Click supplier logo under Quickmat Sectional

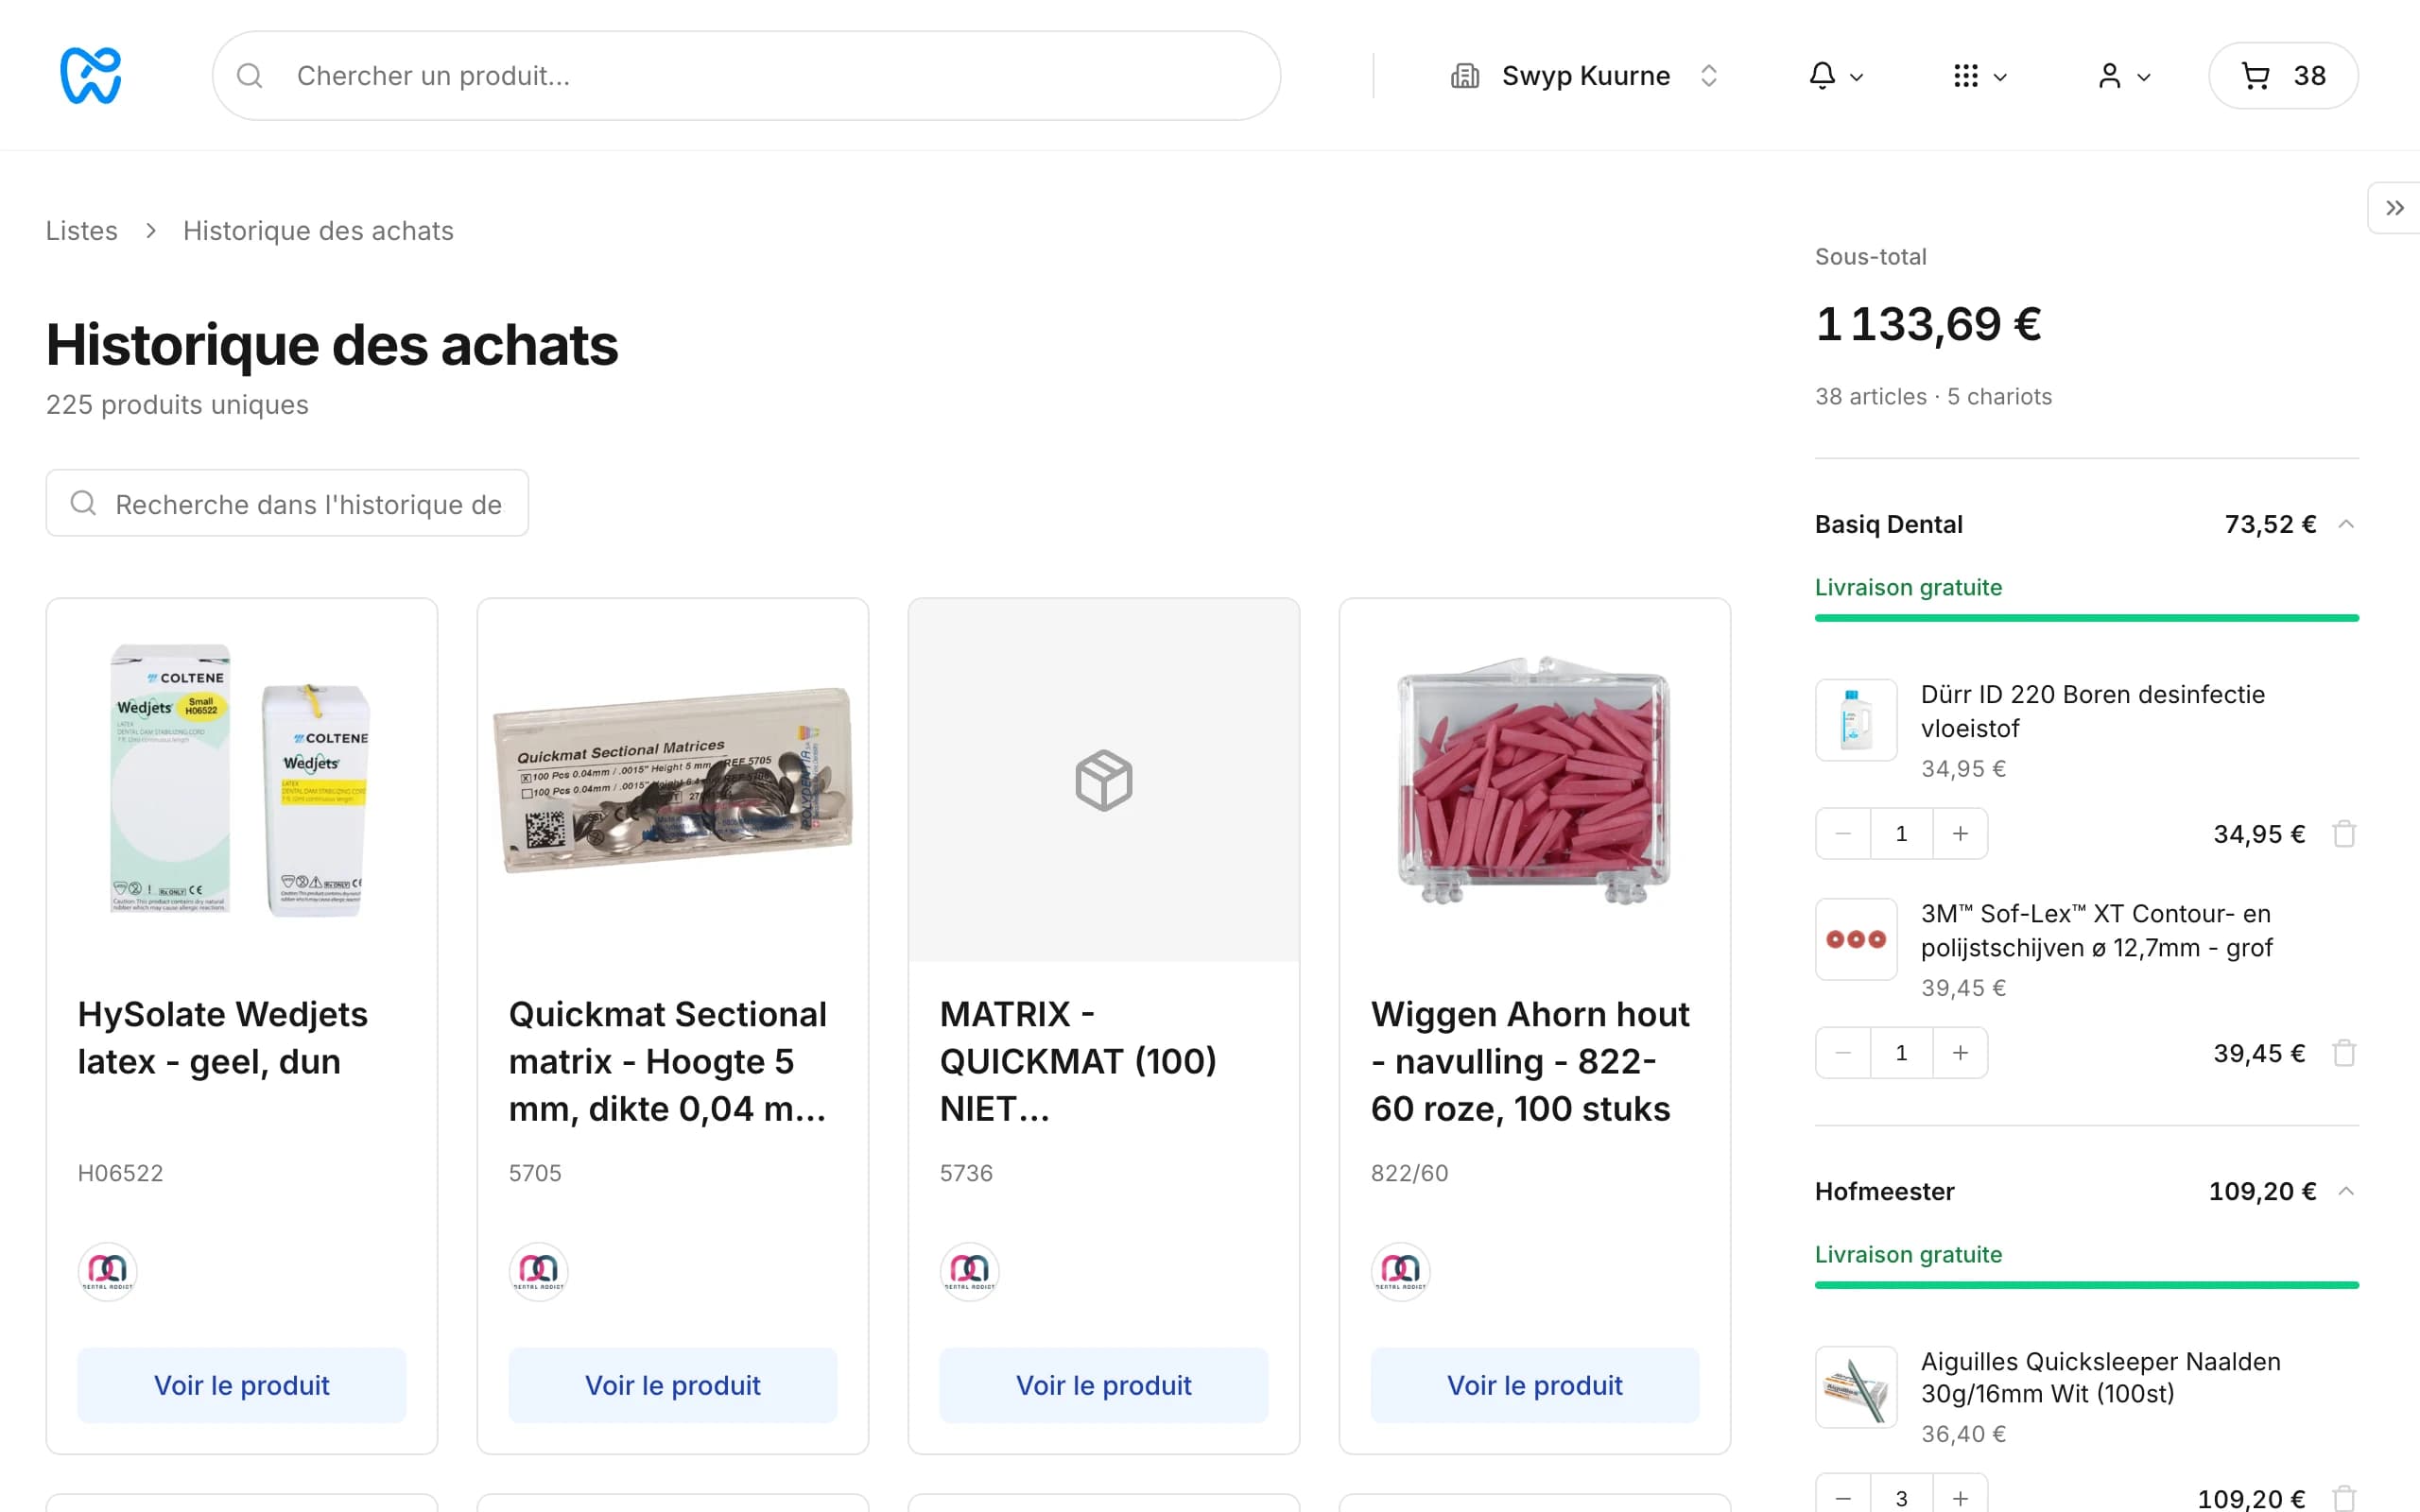(x=539, y=1271)
